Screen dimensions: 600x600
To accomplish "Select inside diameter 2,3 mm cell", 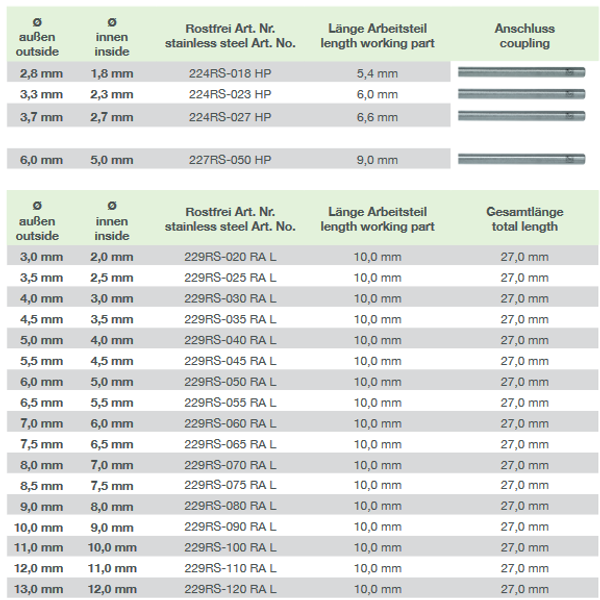I will [x=112, y=94].
